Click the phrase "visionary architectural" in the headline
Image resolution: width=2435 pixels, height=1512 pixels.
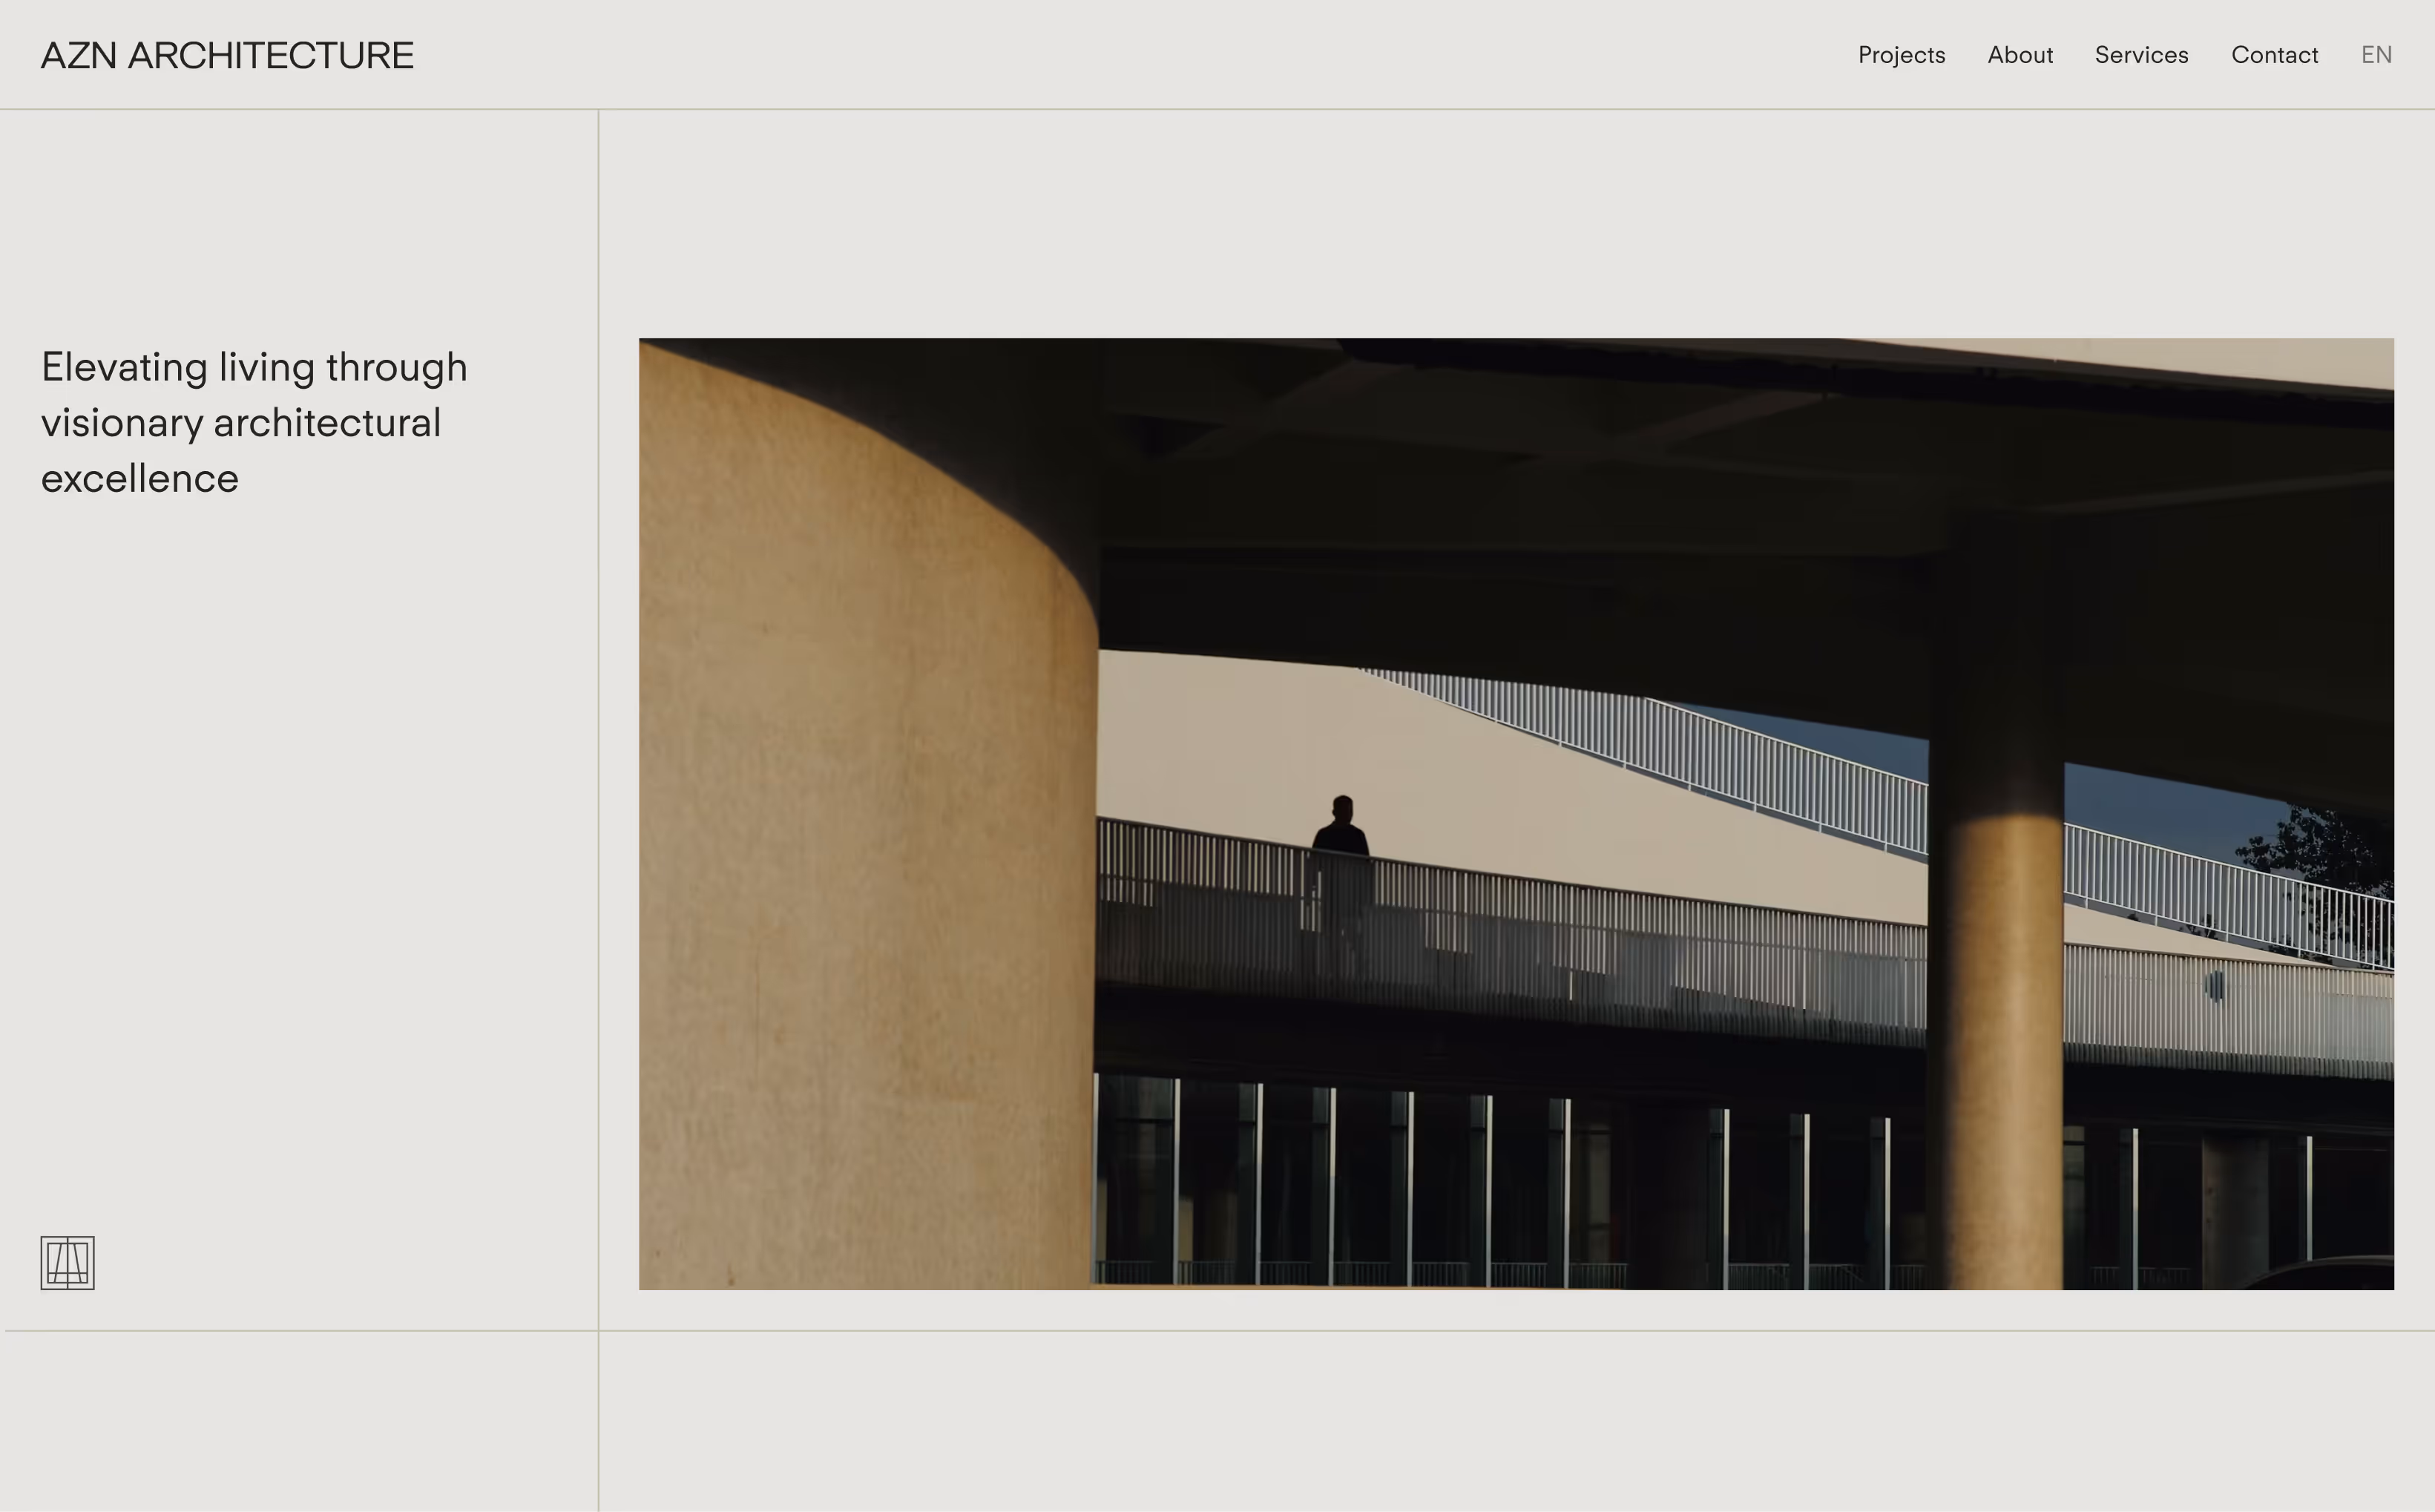tap(240, 423)
